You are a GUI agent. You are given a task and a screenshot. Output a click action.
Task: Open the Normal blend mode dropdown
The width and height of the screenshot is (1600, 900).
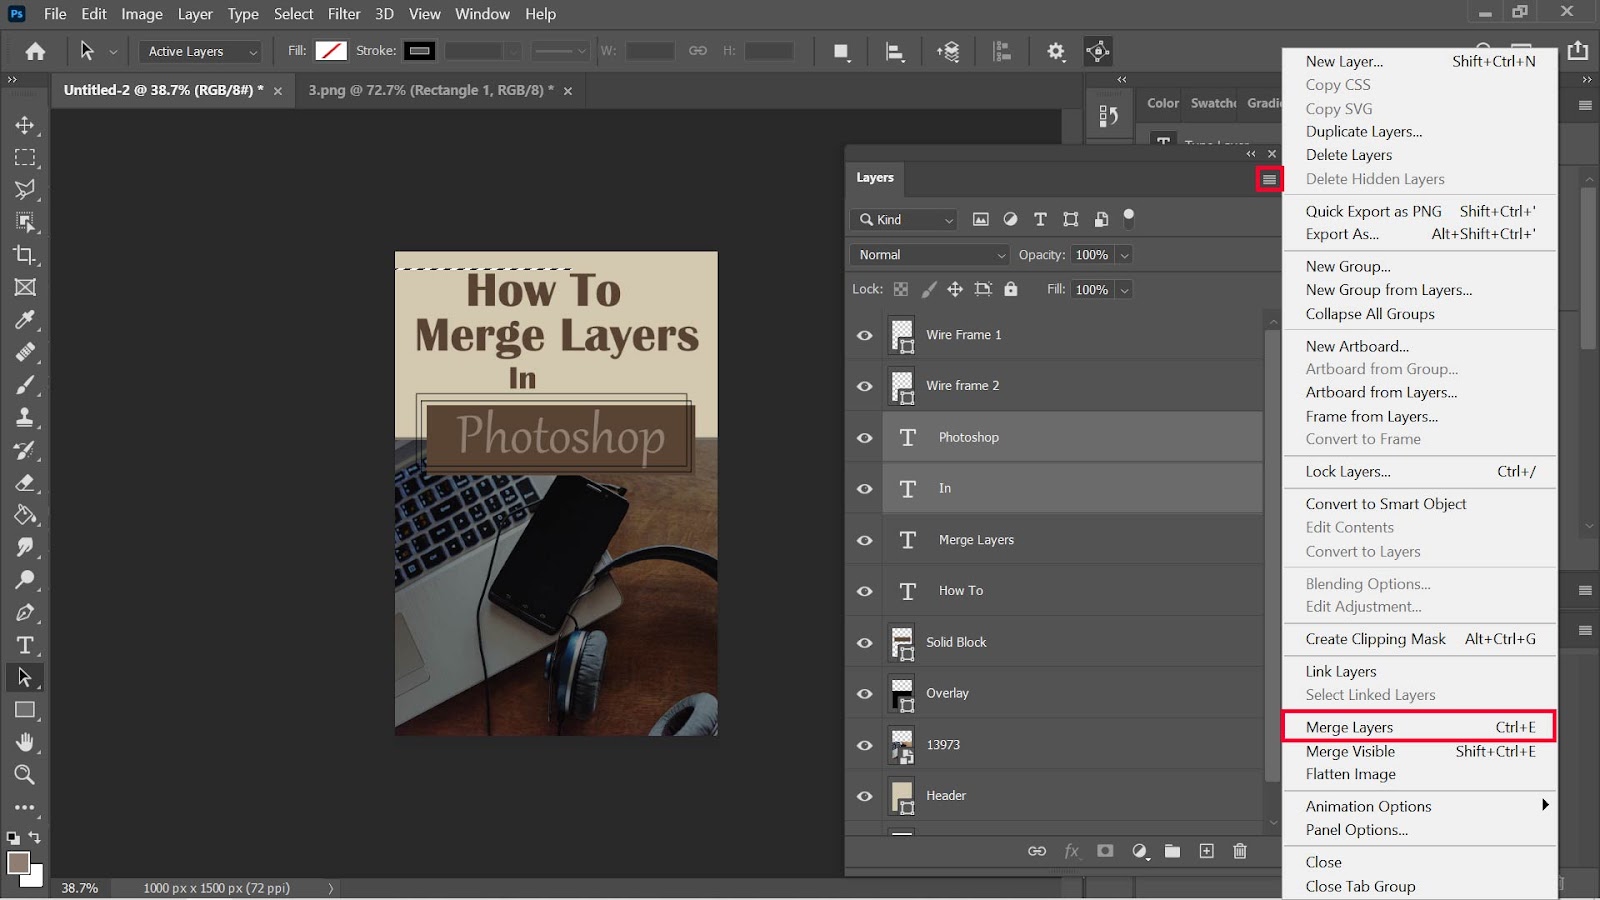pos(930,255)
